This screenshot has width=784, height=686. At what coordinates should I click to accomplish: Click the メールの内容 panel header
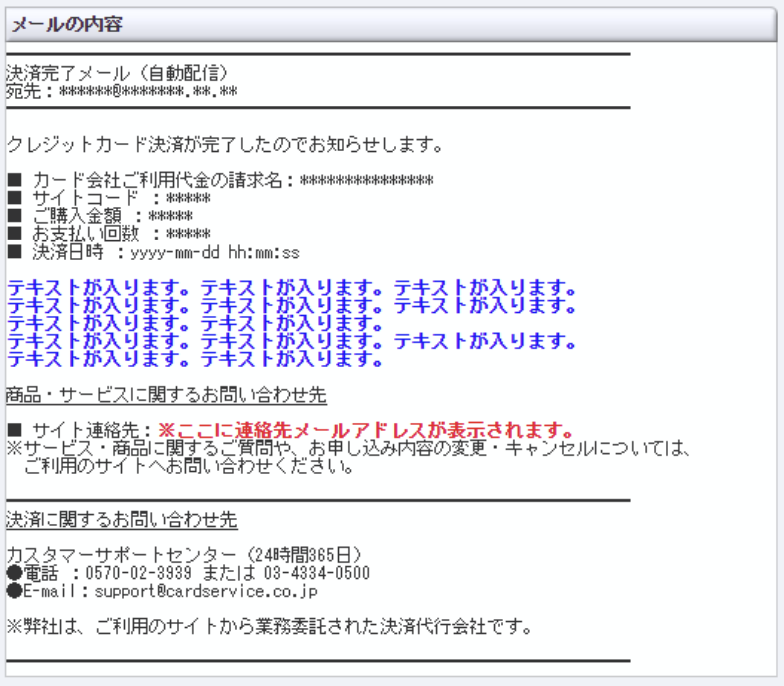point(391,24)
